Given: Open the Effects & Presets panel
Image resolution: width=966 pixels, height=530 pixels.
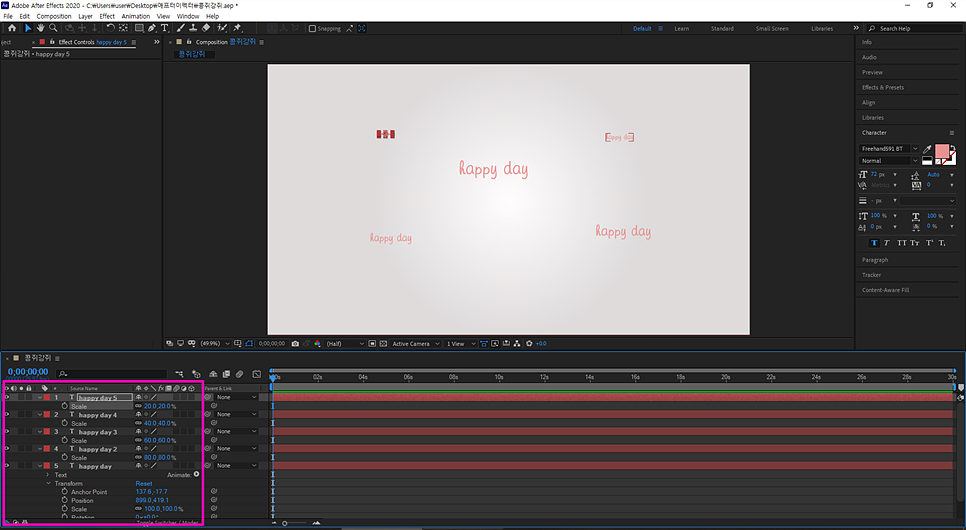Looking at the screenshot, I should coord(883,88).
